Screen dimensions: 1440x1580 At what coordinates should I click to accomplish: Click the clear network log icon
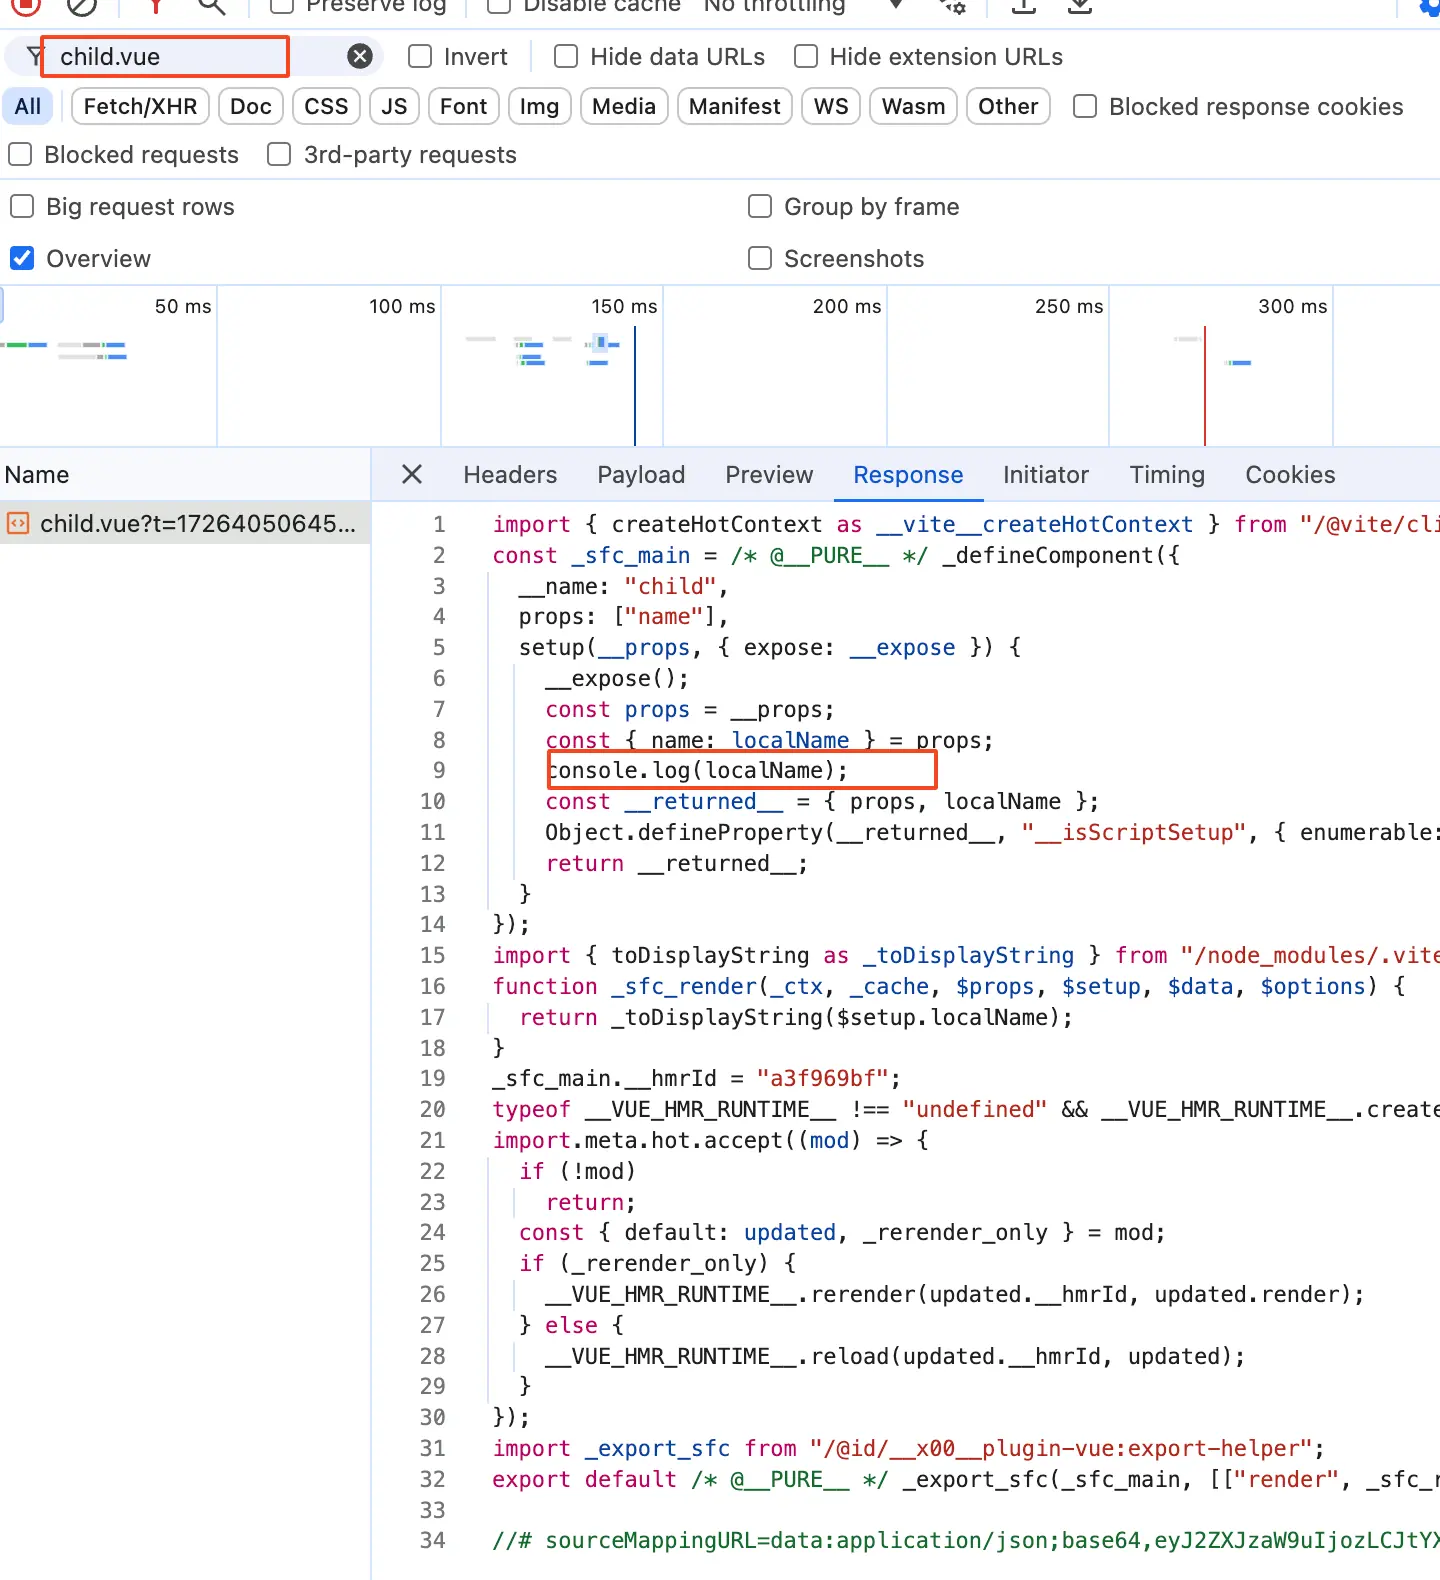point(82,6)
